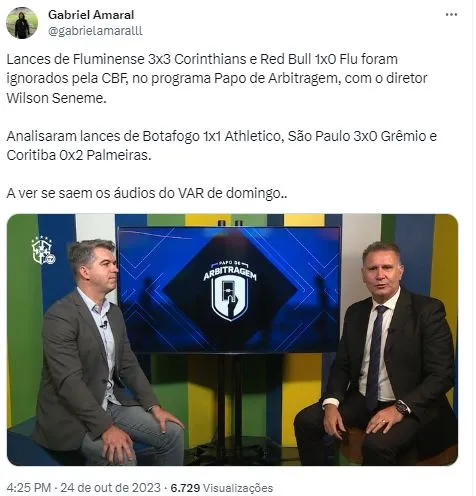Select the CBF crest logo in the photo

(x=43, y=250)
